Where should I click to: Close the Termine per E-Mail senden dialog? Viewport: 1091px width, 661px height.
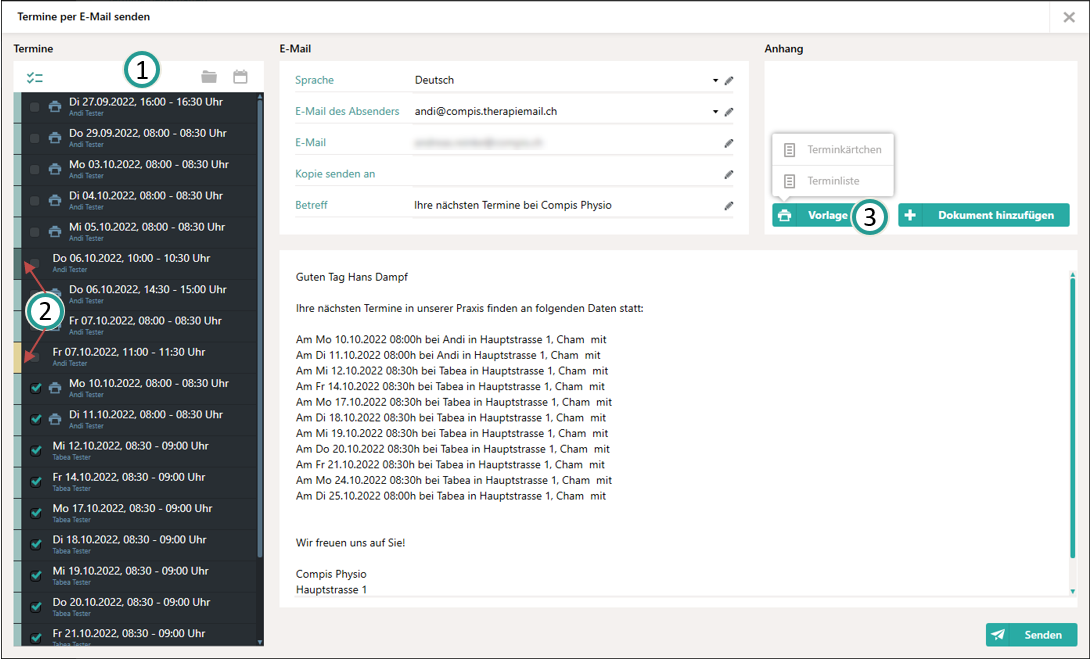point(1069,17)
